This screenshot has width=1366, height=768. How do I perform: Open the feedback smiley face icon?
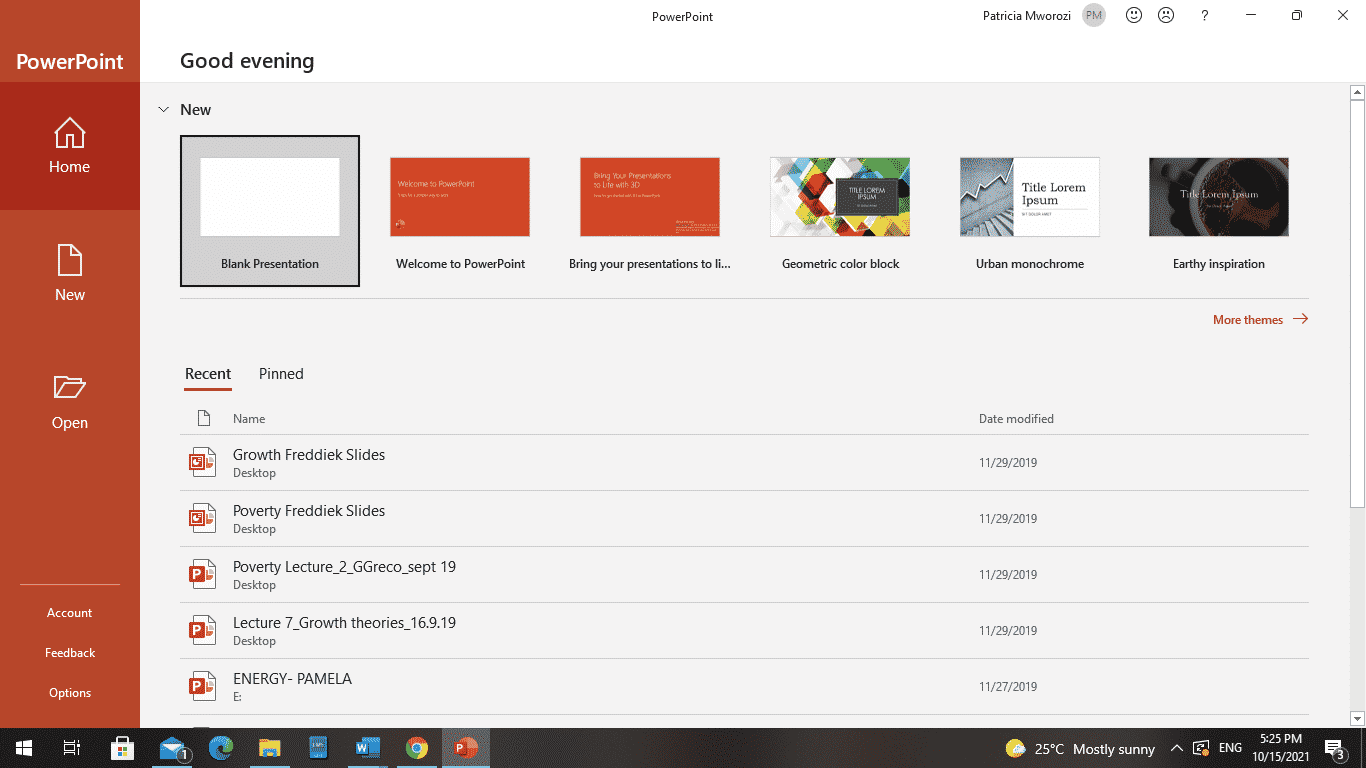pyautogui.click(x=1133, y=15)
